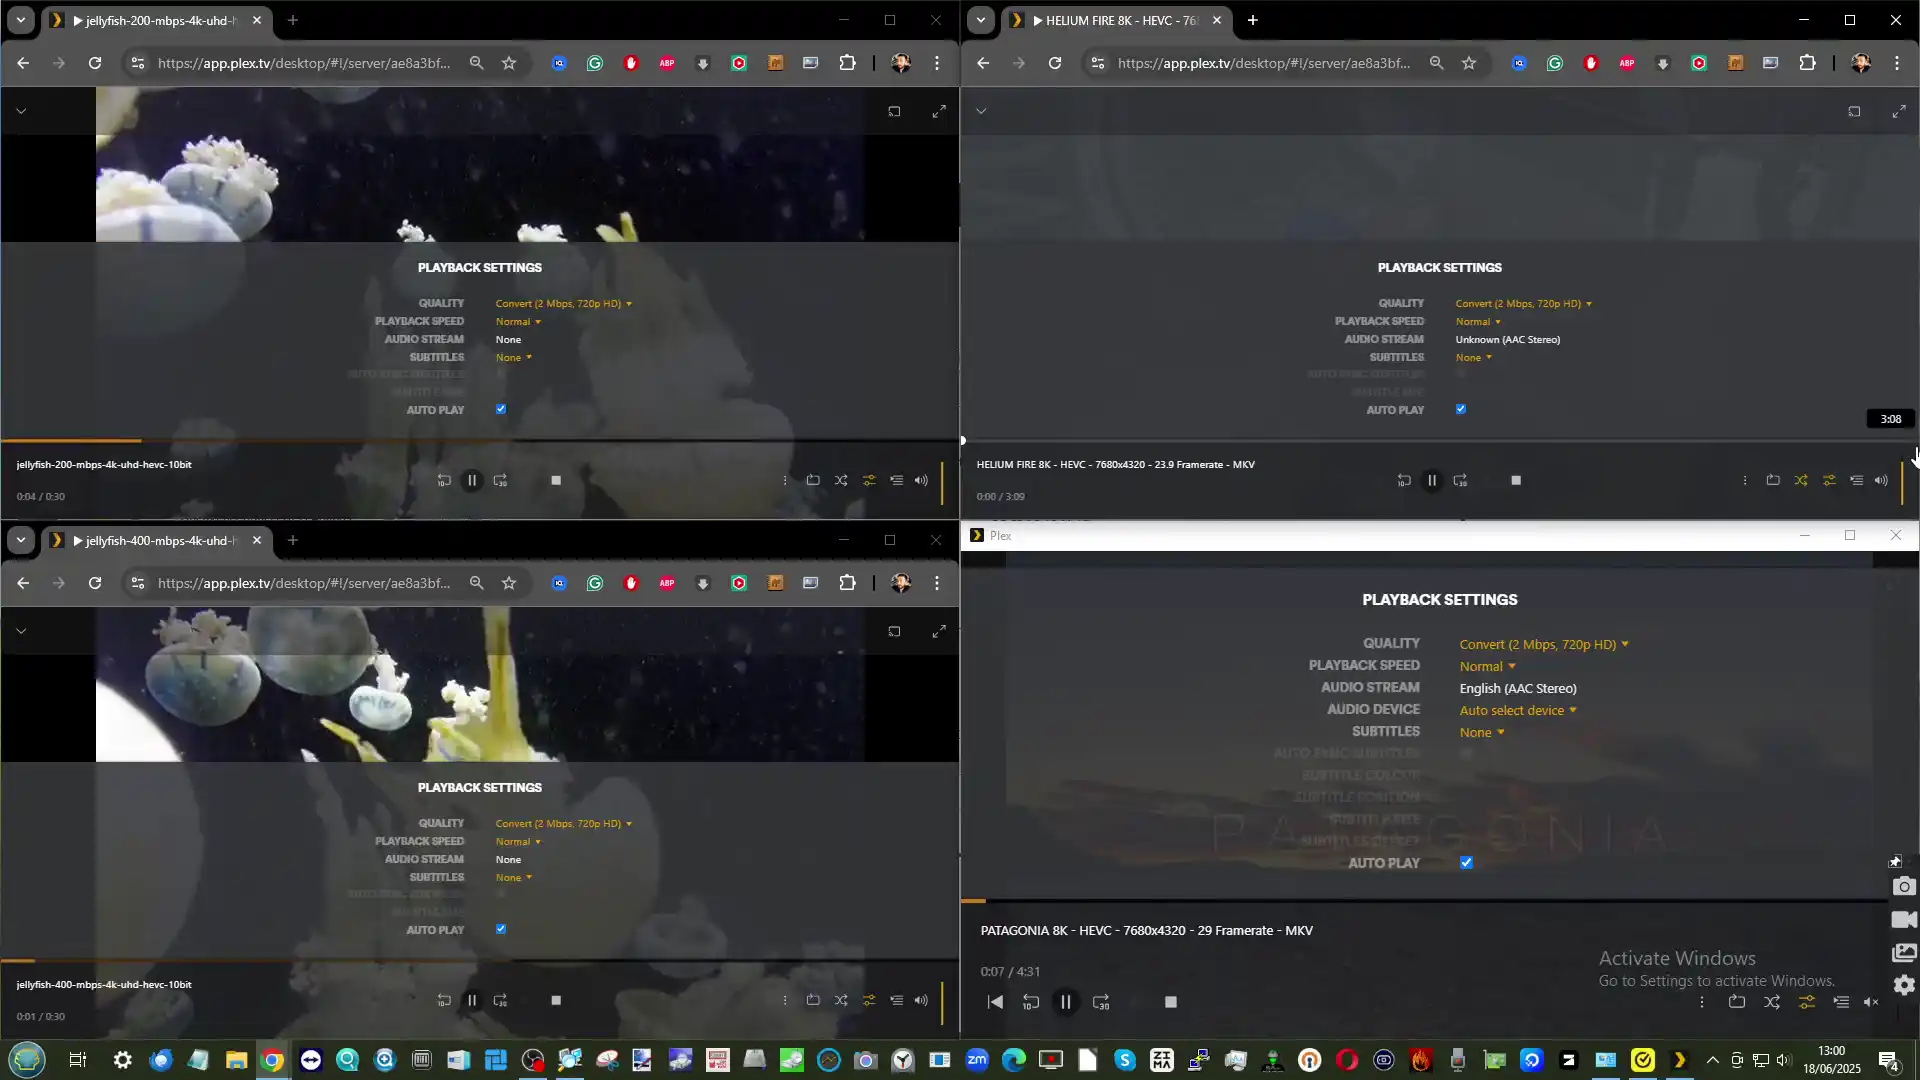Reload page in jellyfish-200-mbps browser window

95,63
